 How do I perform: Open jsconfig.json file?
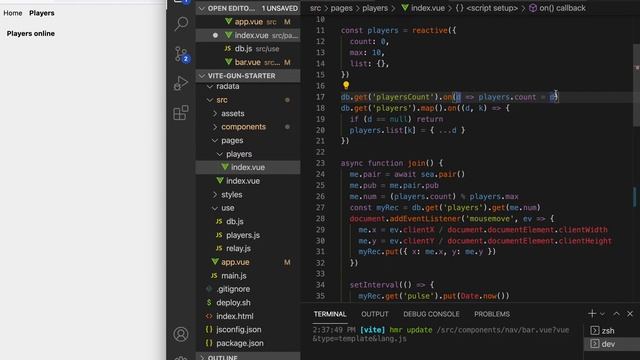[248, 329]
